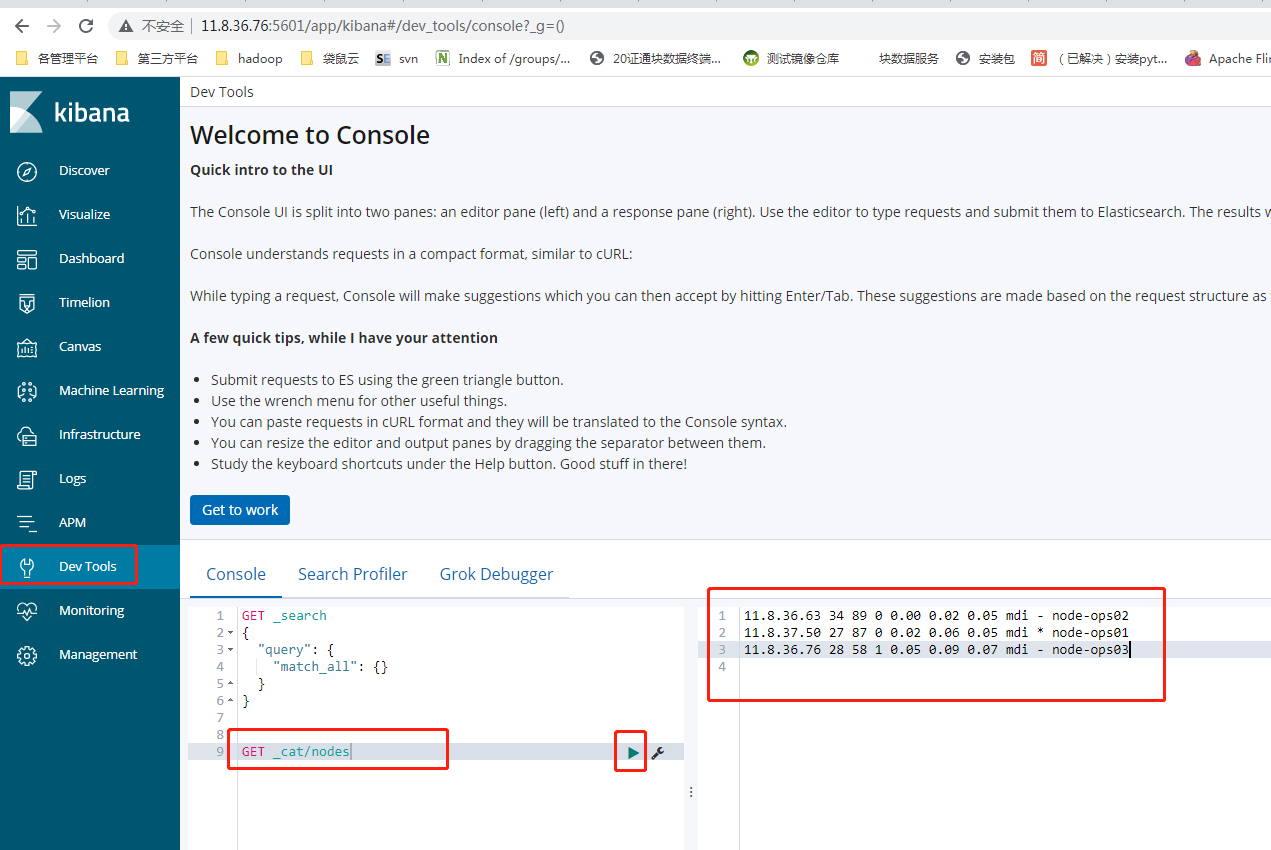Collapse code fold arrow on line 2
Image resolution: width=1271 pixels, height=850 pixels.
tap(231, 633)
